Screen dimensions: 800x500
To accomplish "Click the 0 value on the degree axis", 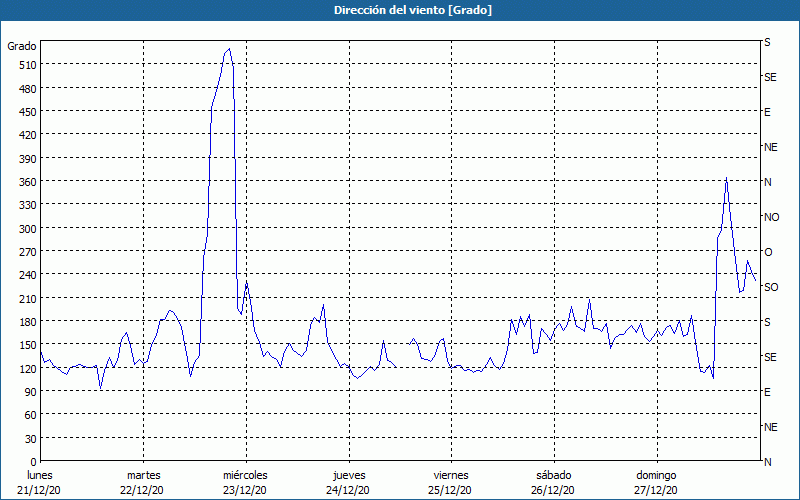I will 34,462.
